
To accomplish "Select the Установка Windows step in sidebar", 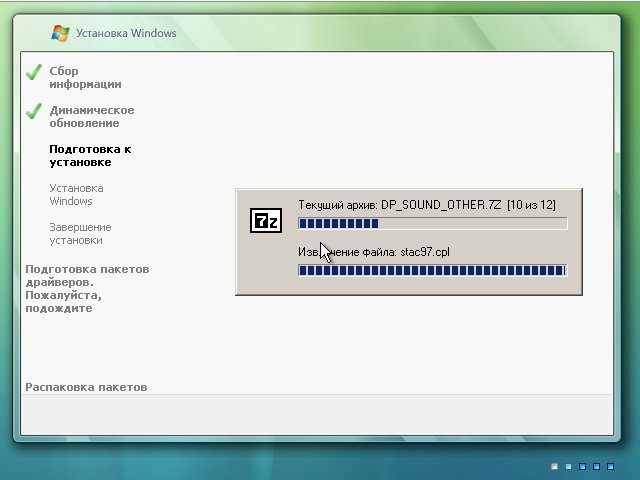I will point(76,195).
